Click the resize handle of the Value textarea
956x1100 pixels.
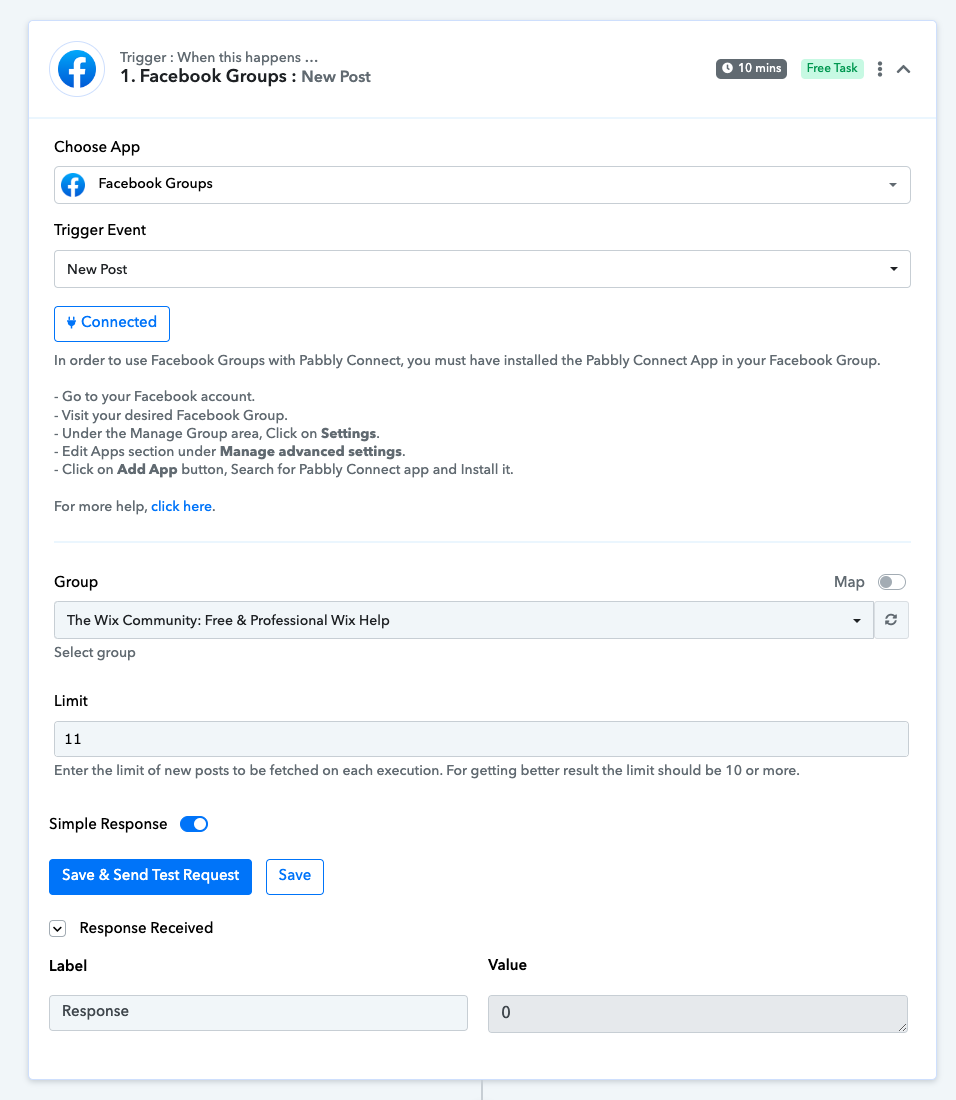pos(902,1027)
